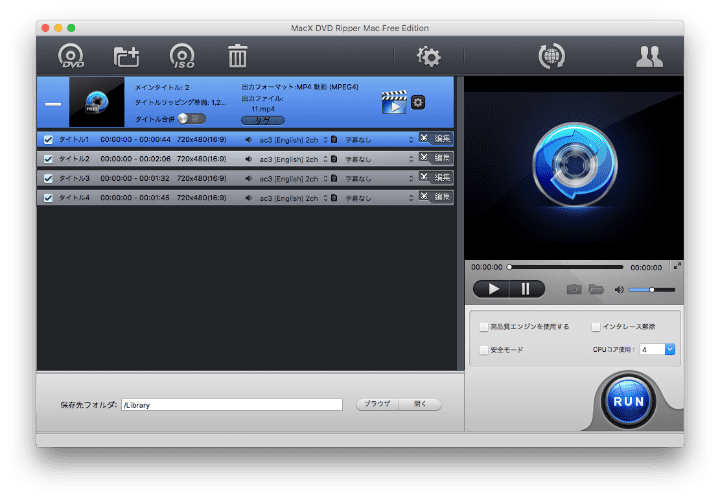720x499 pixels.
Task: Enable the 安全モード checkbox
Action: [484, 350]
